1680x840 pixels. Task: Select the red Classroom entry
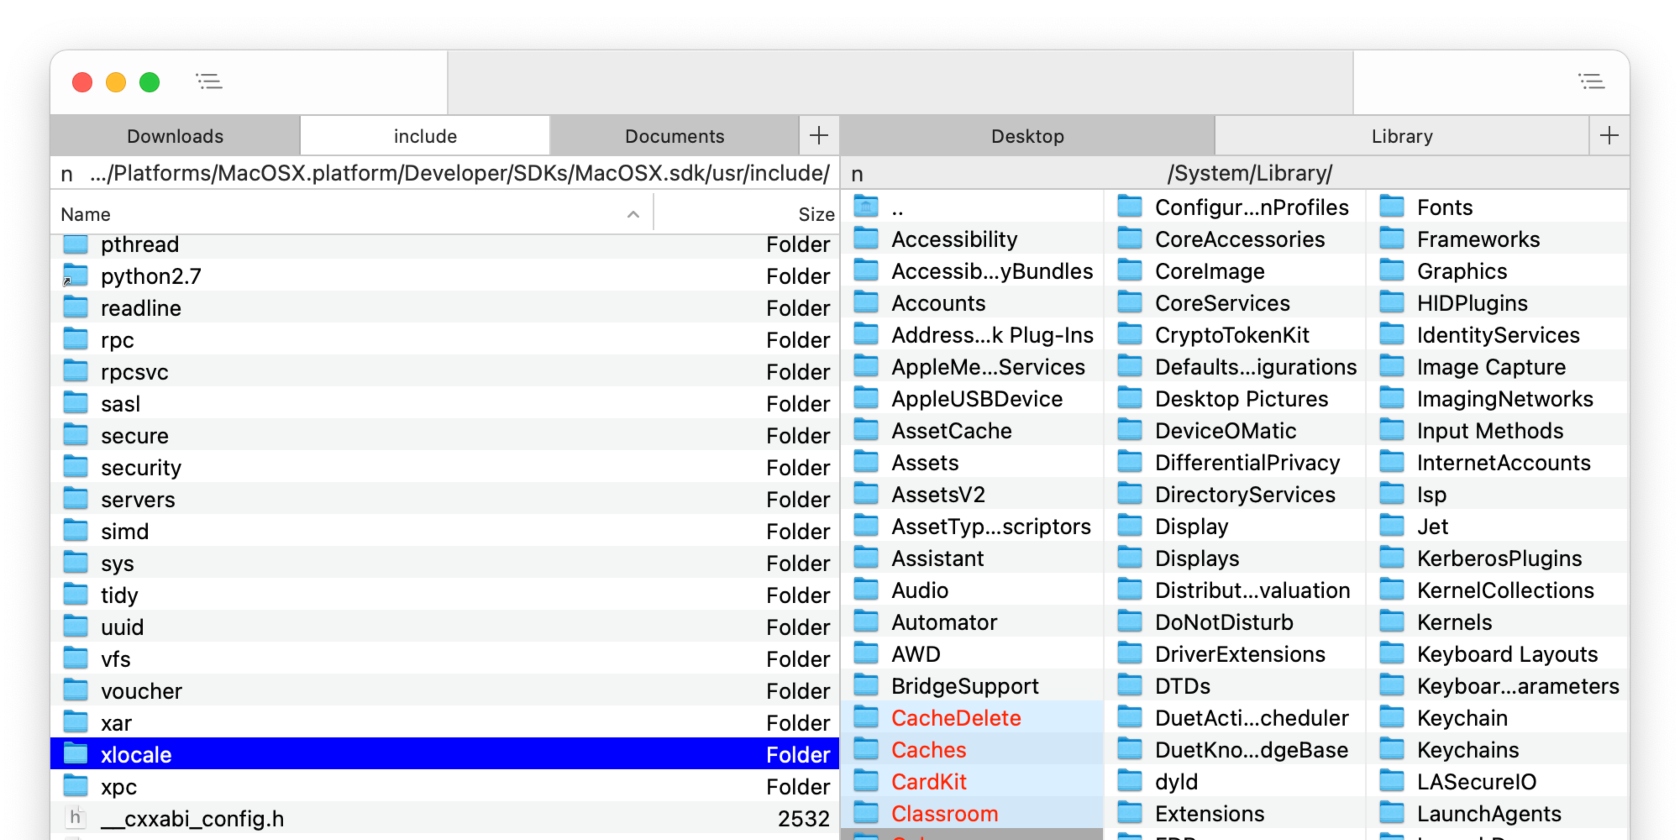click(972, 814)
